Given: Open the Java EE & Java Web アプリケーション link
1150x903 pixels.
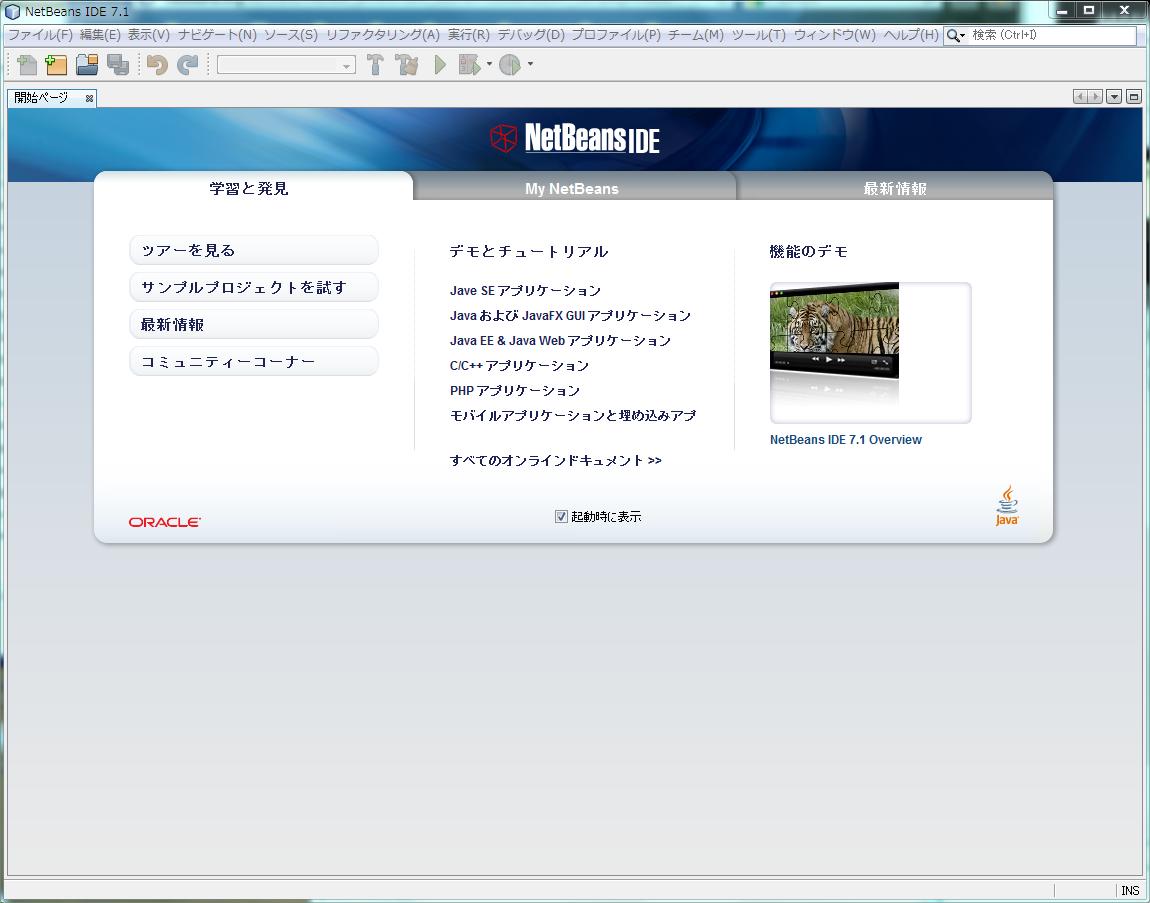Looking at the screenshot, I should click(x=560, y=340).
